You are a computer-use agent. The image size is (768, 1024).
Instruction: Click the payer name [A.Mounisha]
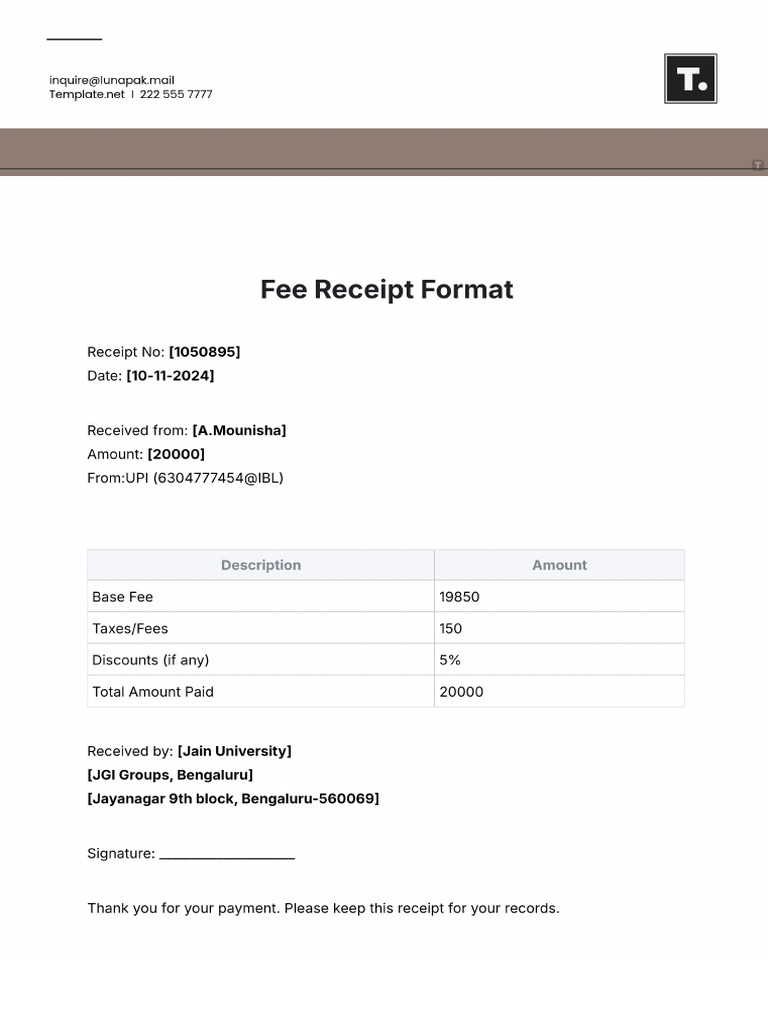click(239, 430)
